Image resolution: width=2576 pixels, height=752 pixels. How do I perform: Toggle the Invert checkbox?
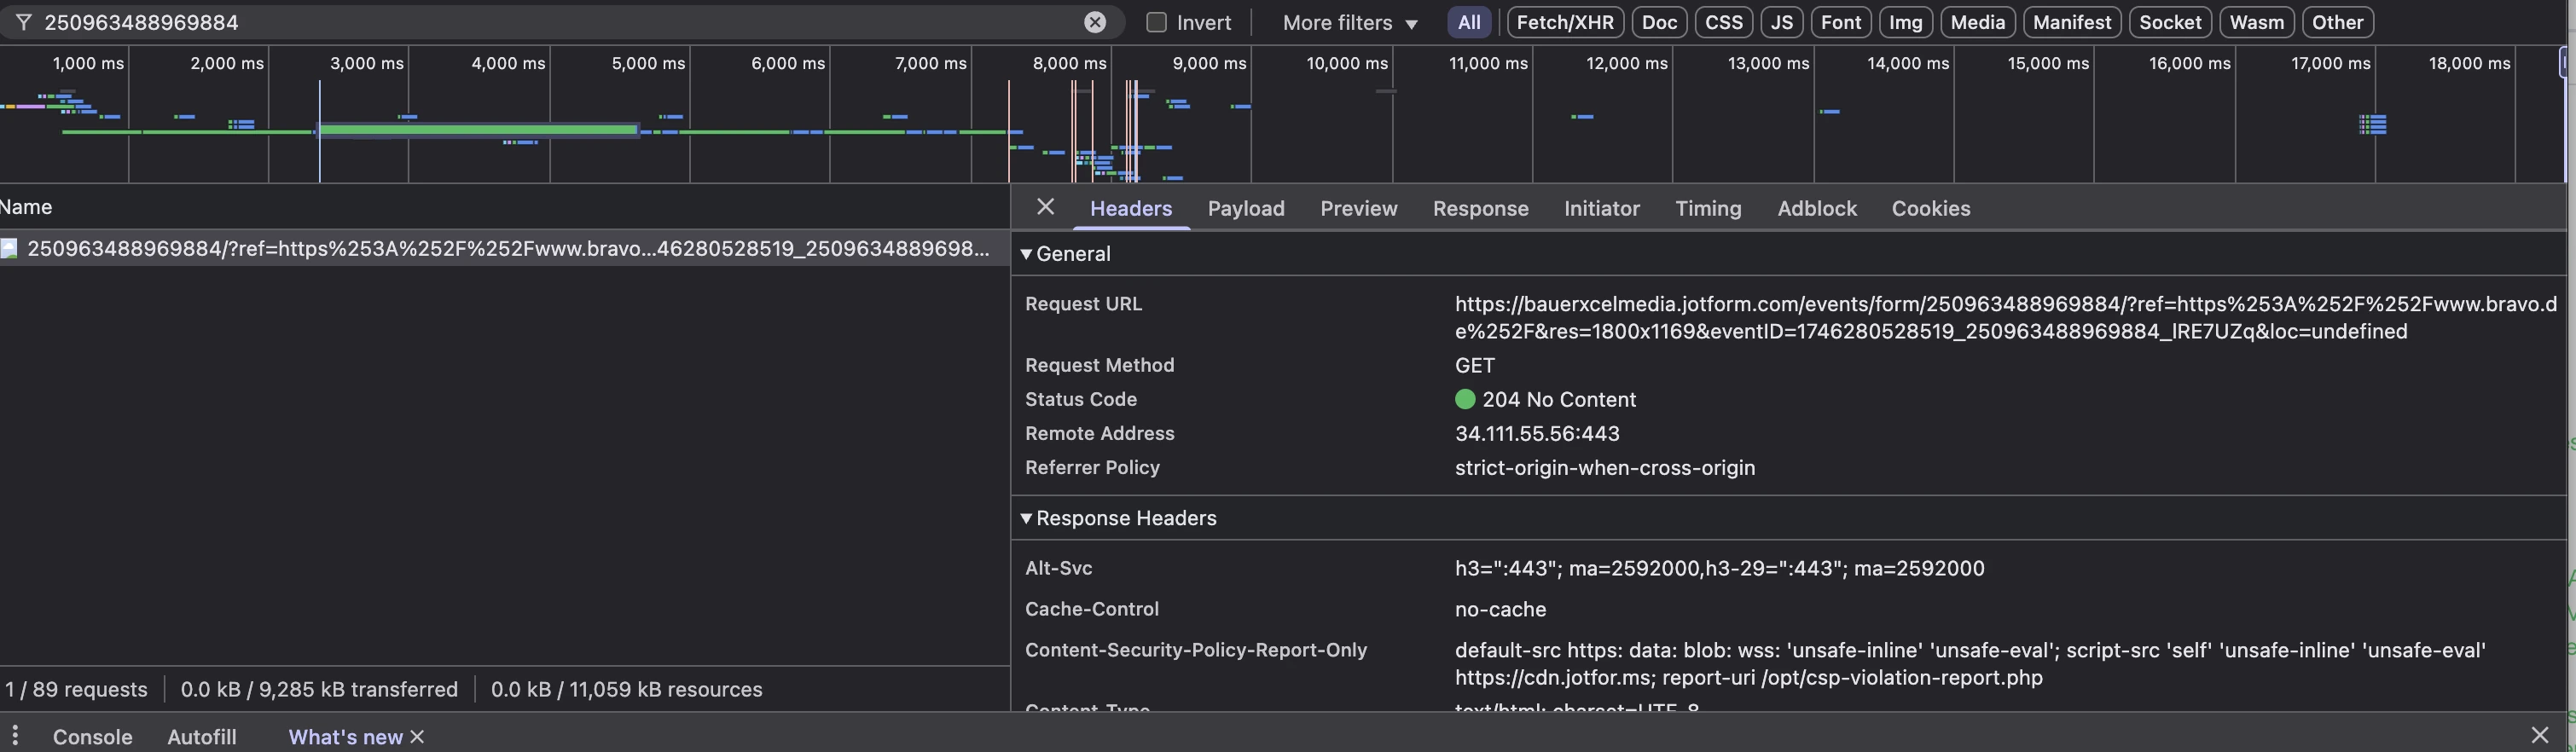(x=1156, y=22)
